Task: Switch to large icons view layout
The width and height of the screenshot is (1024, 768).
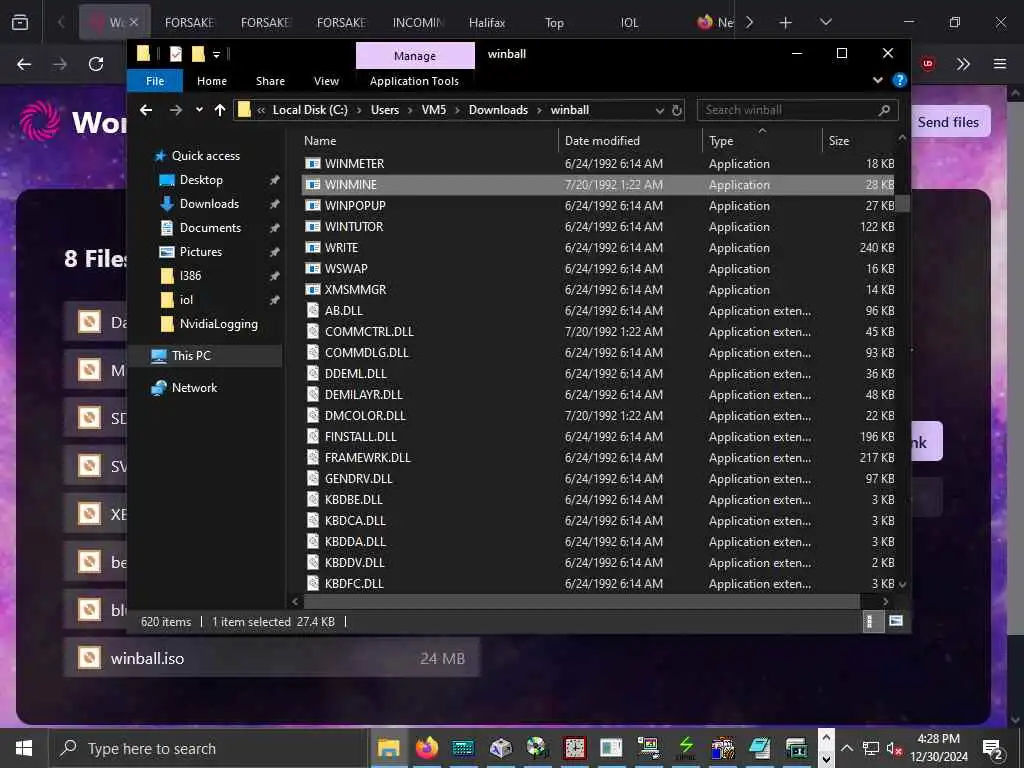Action: click(895, 621)
